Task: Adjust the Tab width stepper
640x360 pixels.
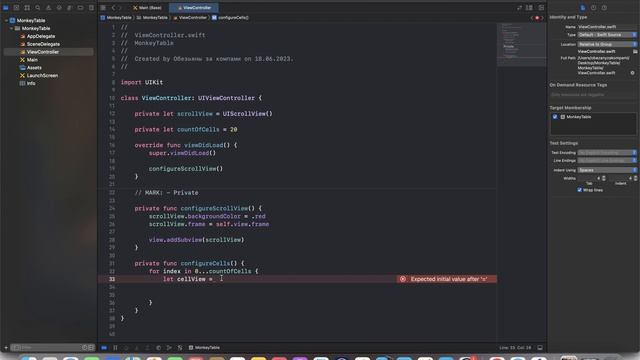Action: click(x=604, y=178)
